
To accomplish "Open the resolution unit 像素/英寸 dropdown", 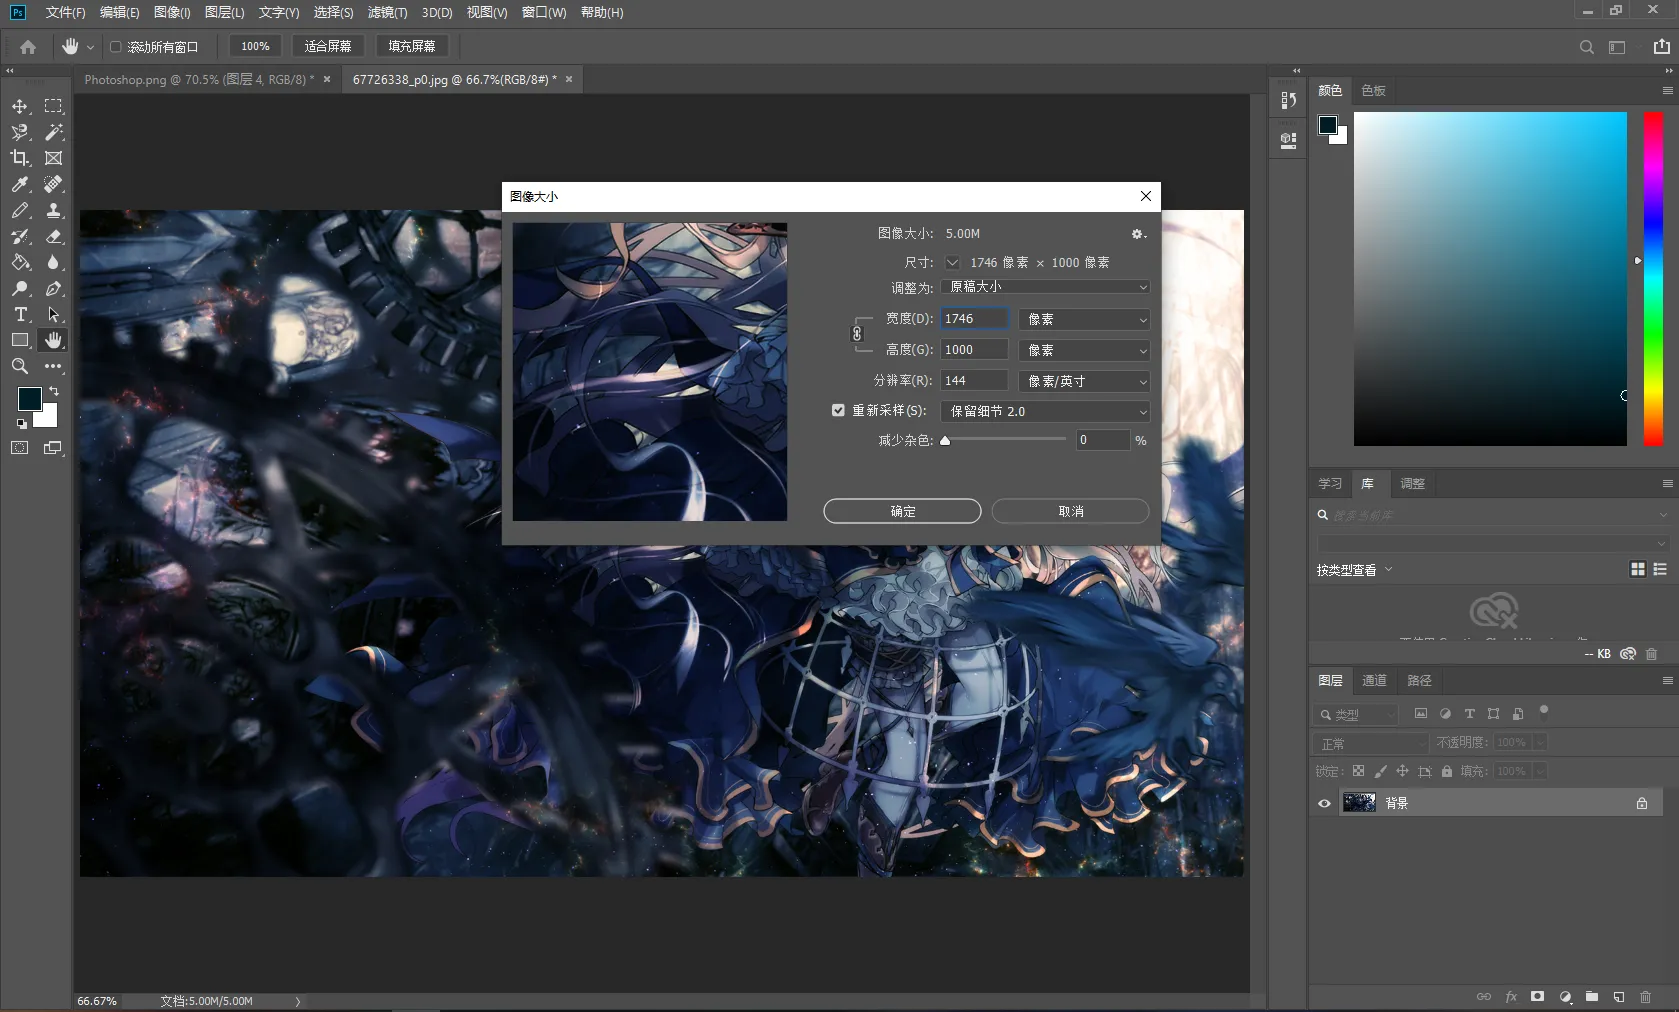I will coord(1084,381).
